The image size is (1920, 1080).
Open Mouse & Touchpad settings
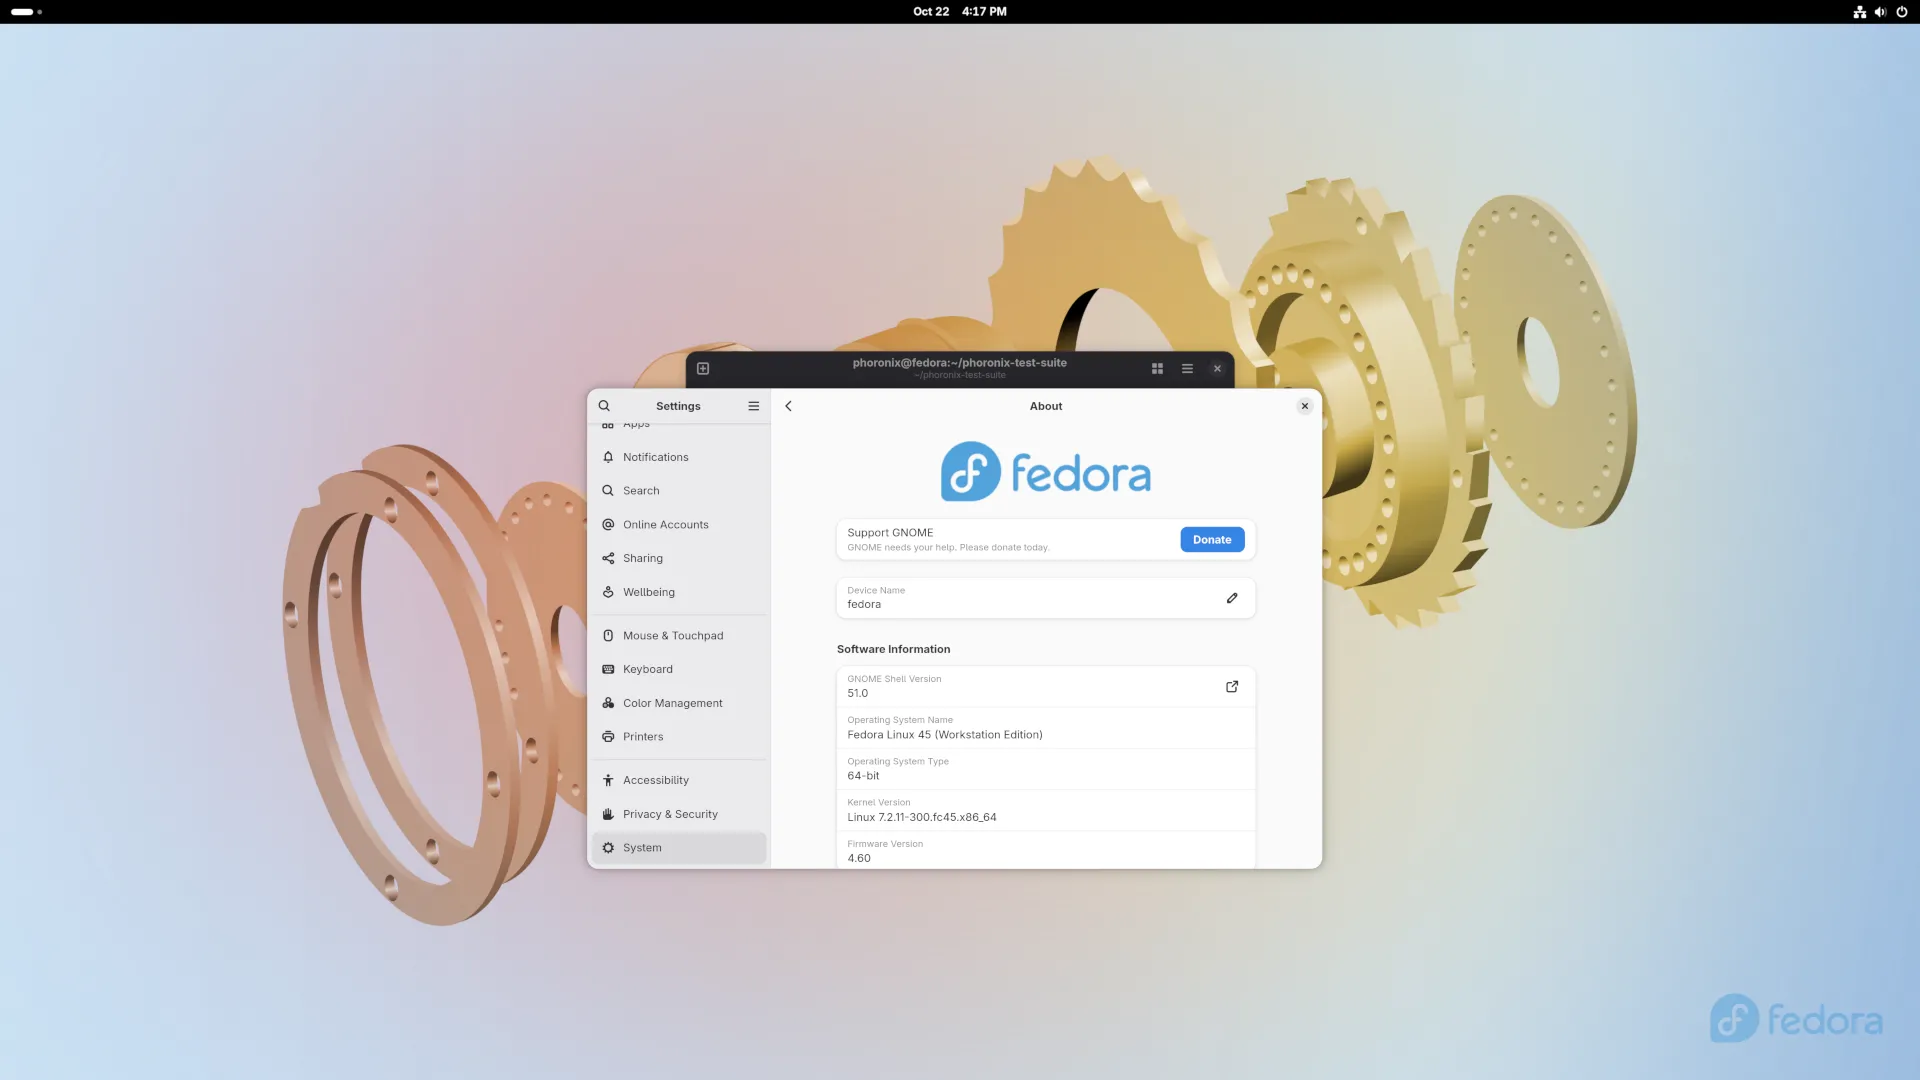click(678, 636)
